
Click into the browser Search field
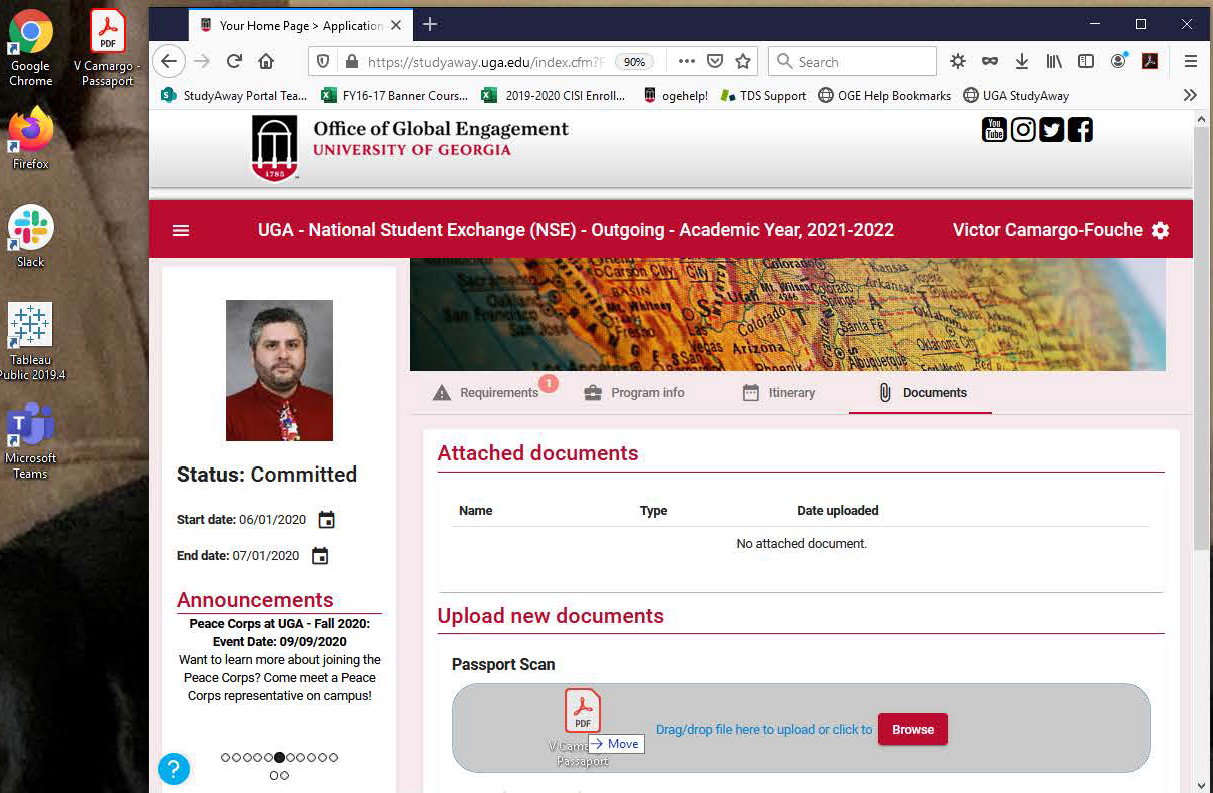[x=852, y=61]
